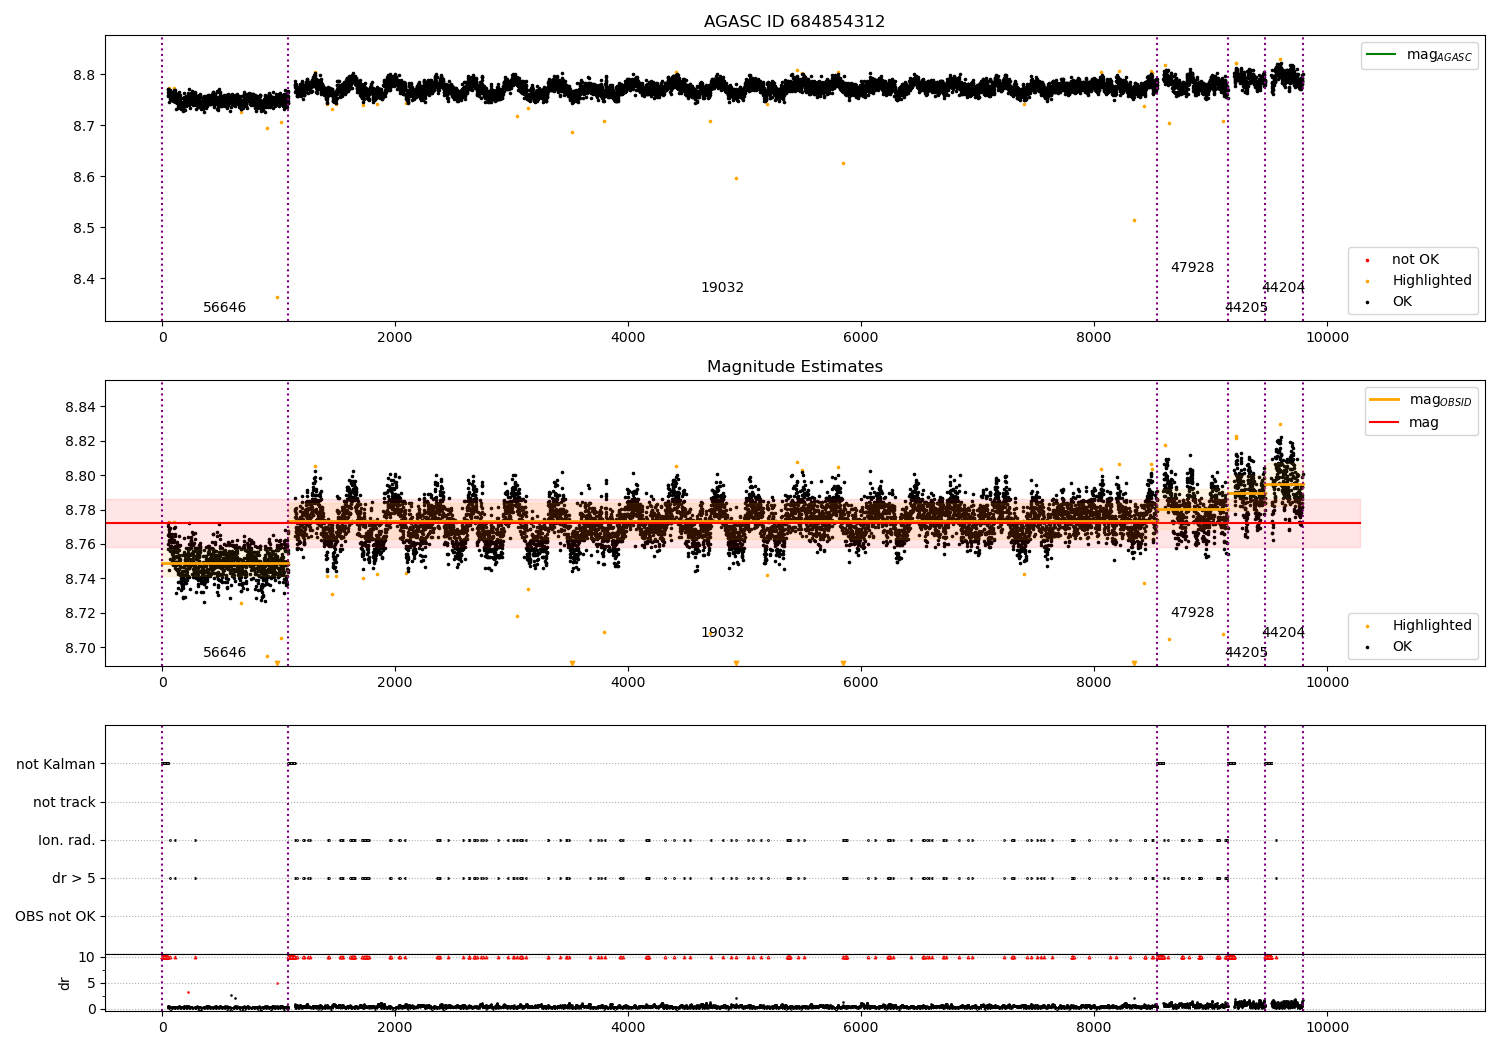
Task: Click the '10' tick on the dr axis
Action: click(87, 958)
